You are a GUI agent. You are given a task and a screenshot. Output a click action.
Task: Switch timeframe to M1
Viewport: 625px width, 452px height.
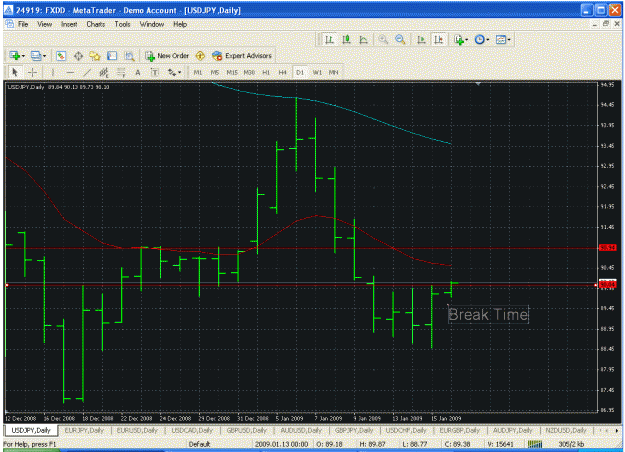[x=198, y=72]
